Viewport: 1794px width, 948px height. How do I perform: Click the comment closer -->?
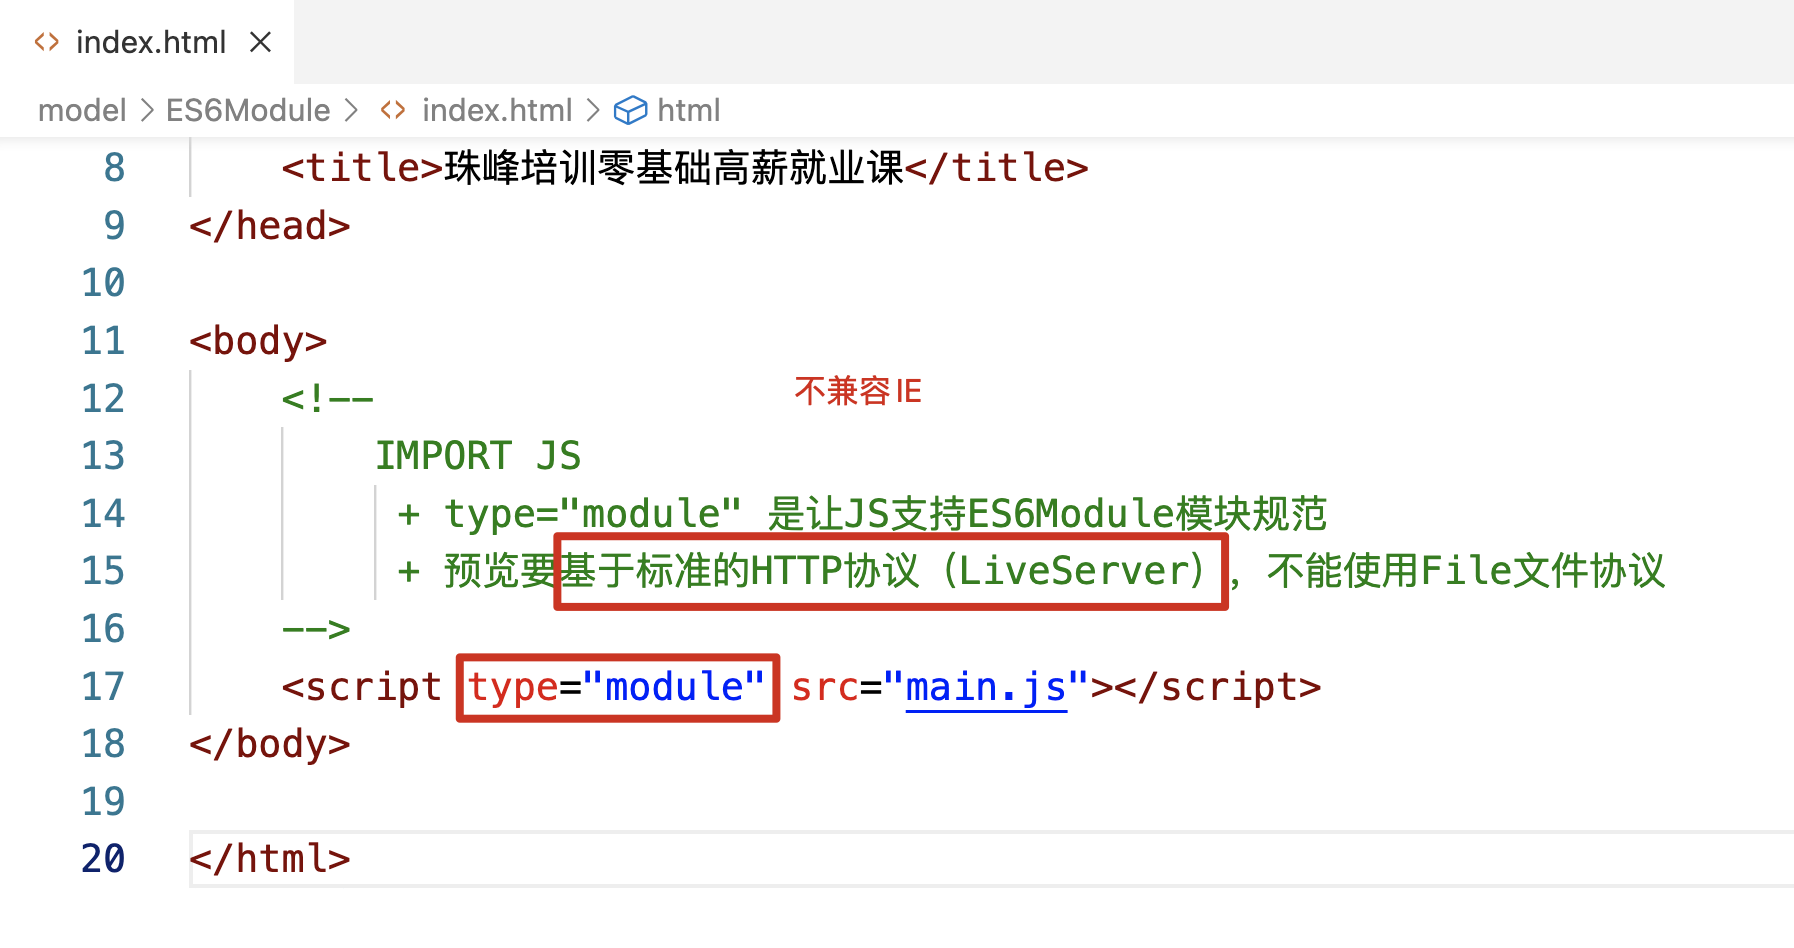click(x=316, y=629)
